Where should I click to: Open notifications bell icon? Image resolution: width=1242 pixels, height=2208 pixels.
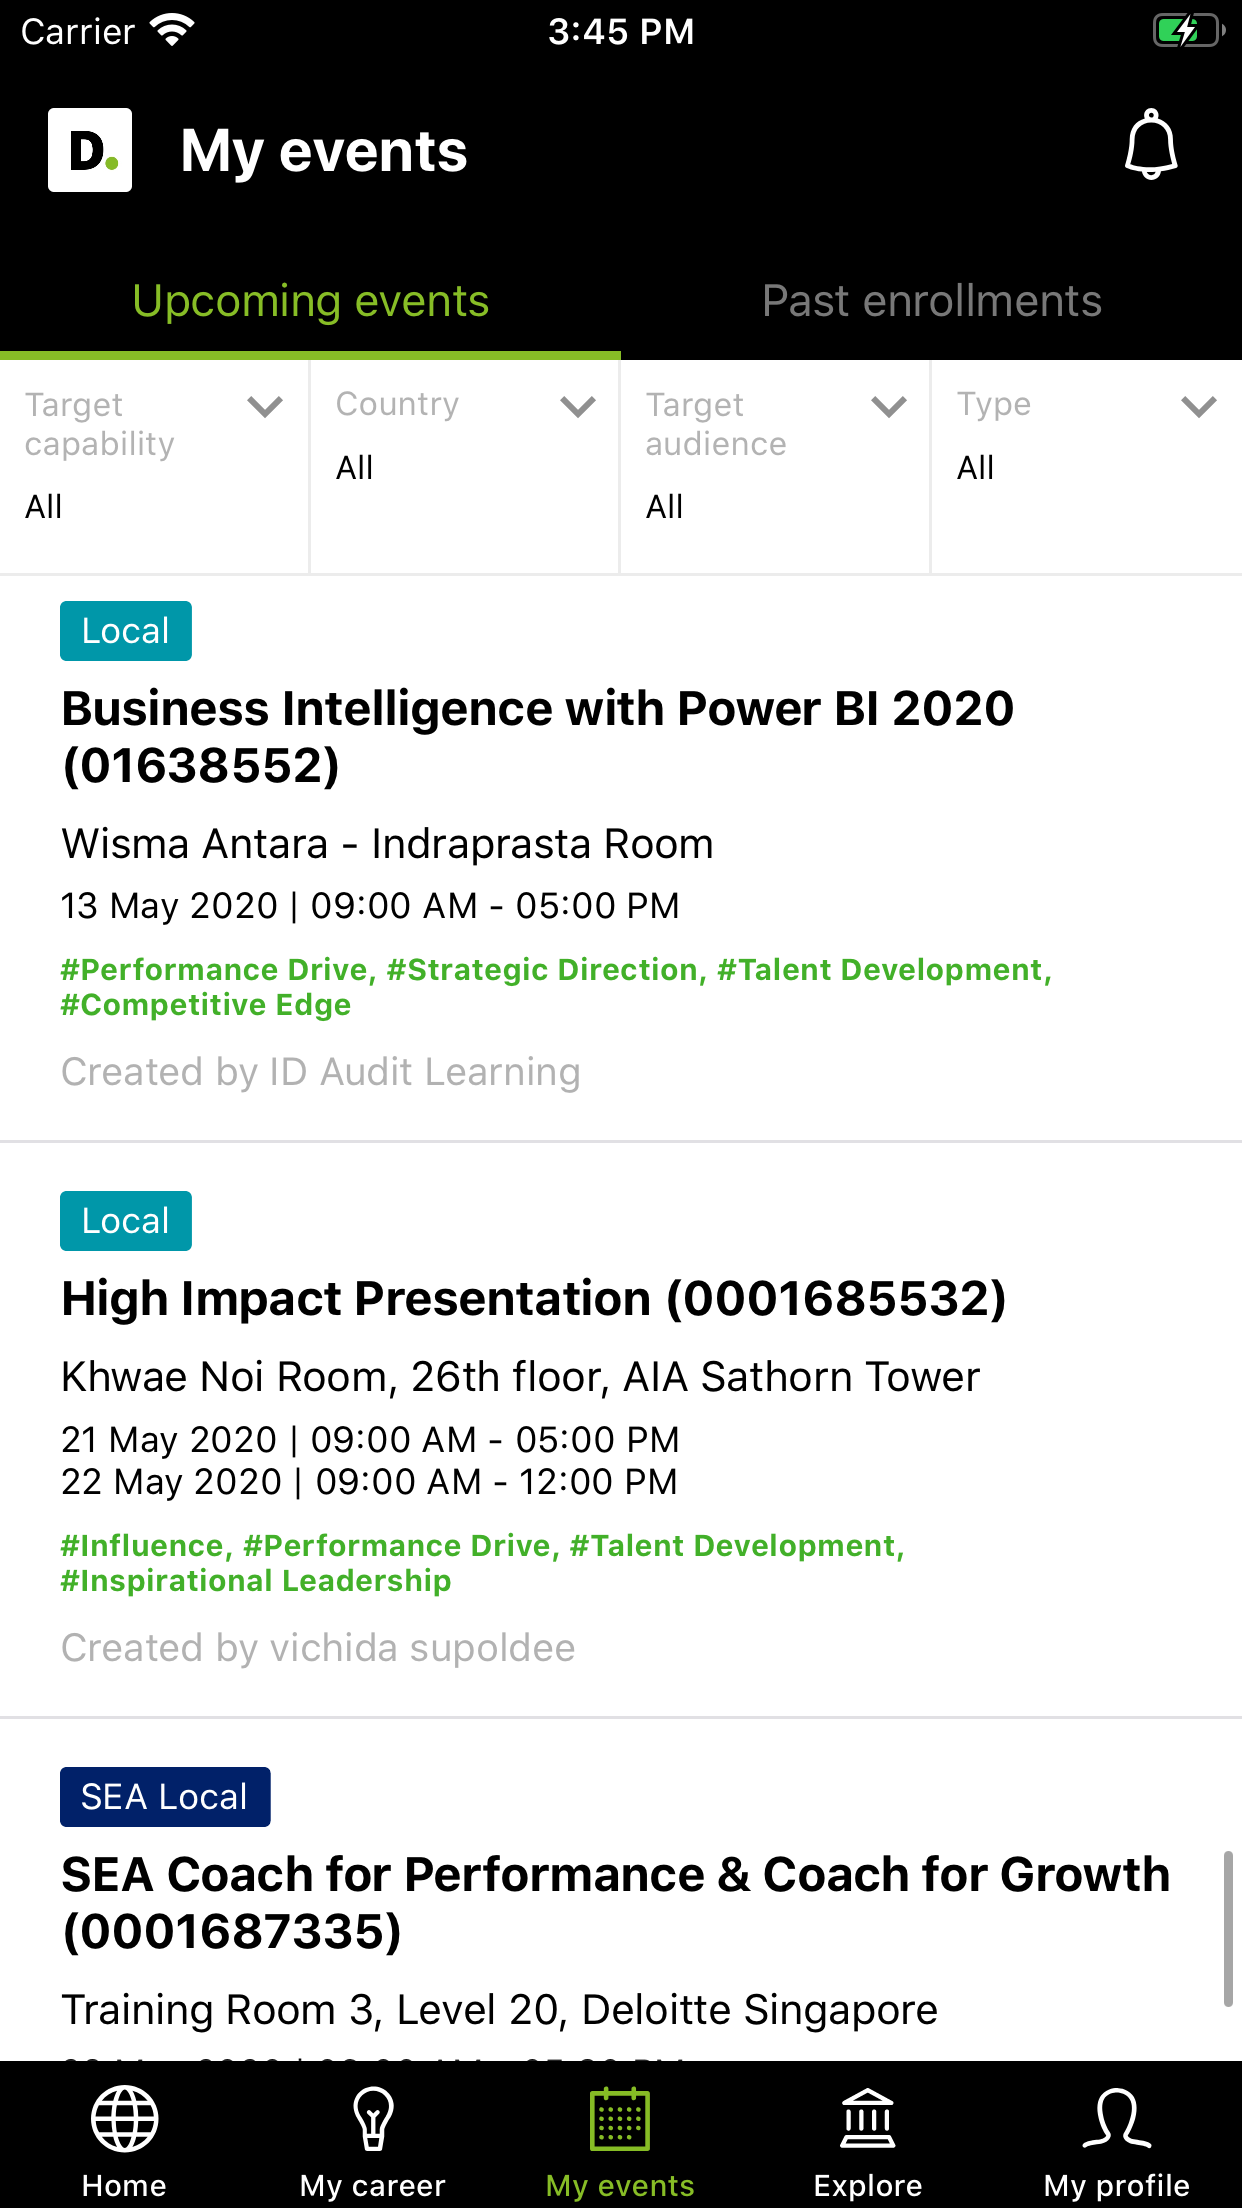click(x=1151, y=145)
